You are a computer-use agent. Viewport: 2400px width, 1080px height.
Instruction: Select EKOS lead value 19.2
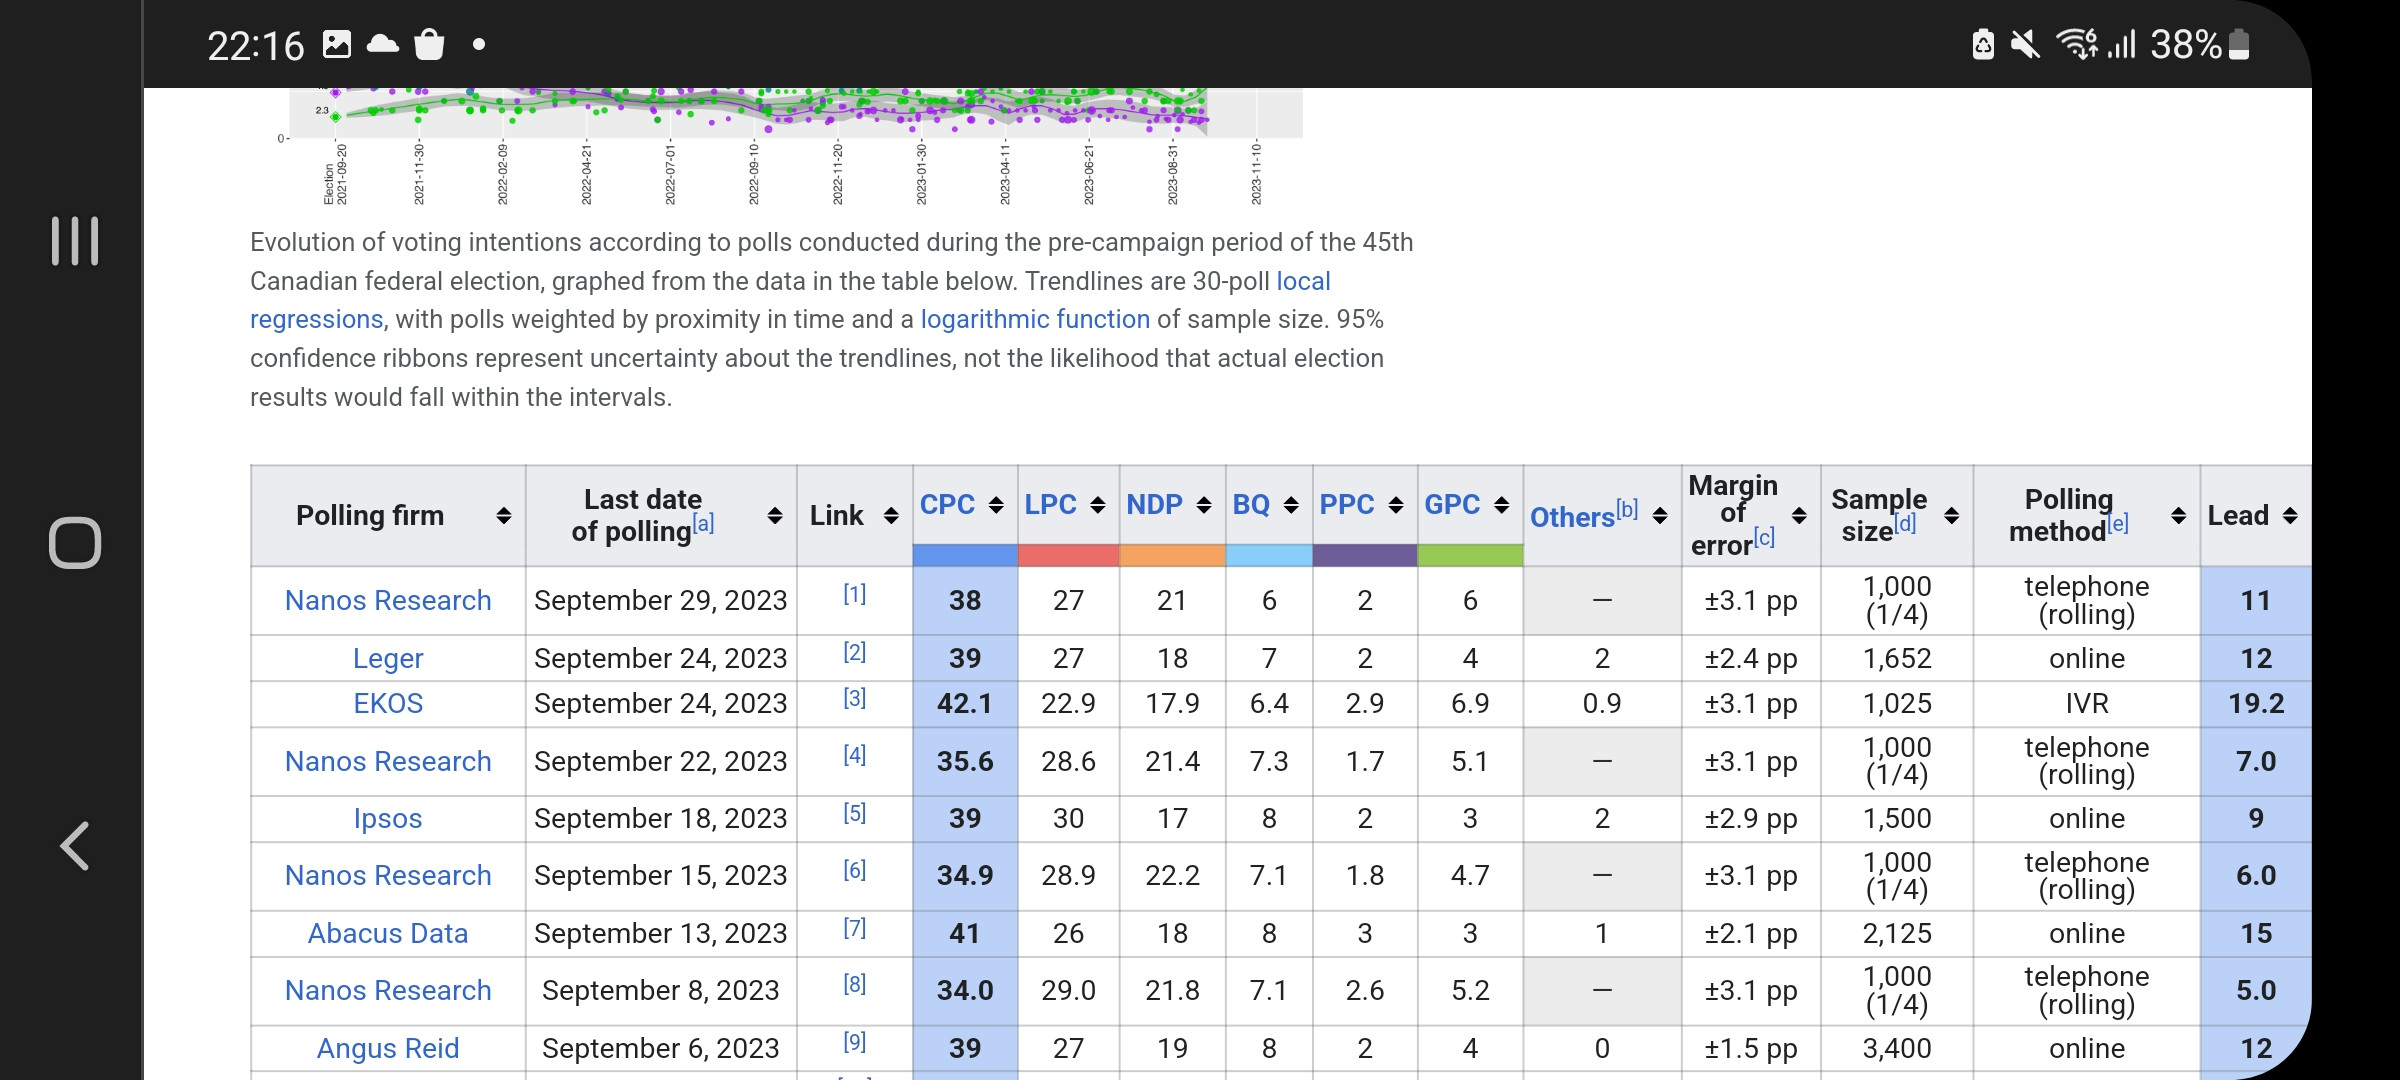(2256, 703)
